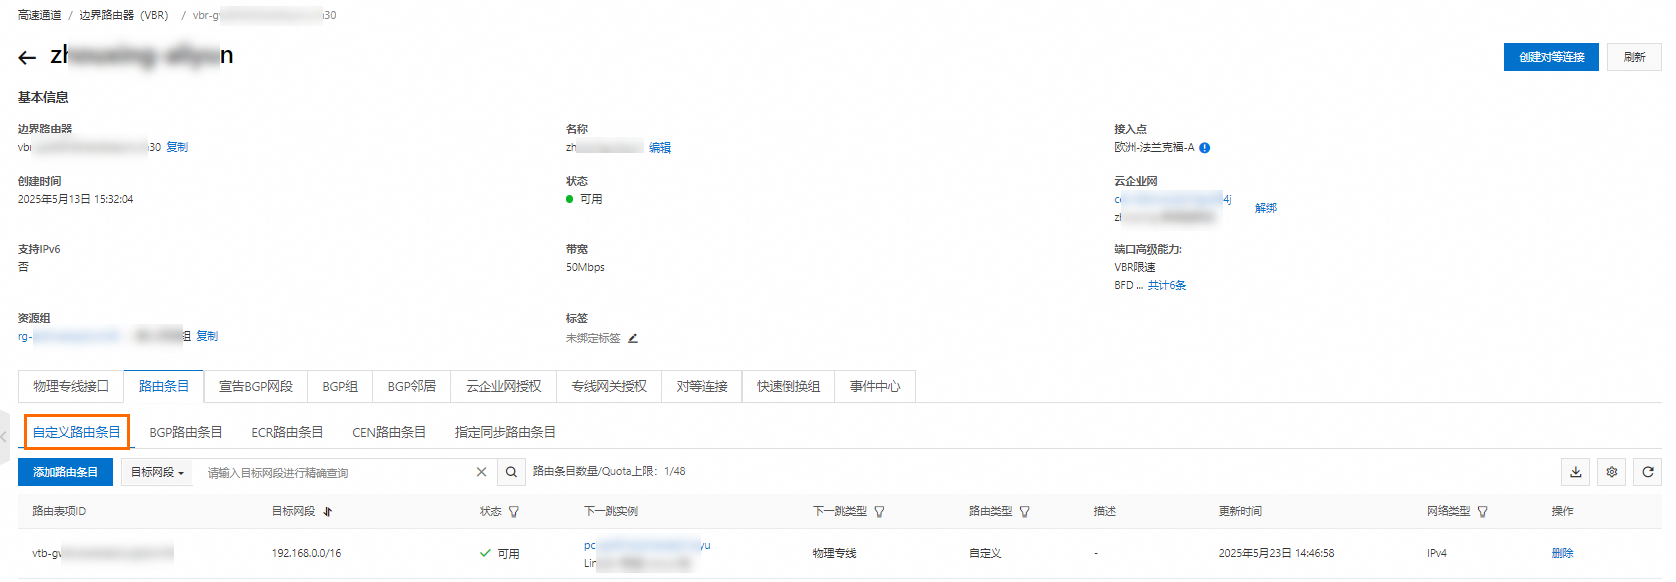Click the info icon beside 欧洲-法兰克福-A

pyautogui.click(x=1205, y=148)
